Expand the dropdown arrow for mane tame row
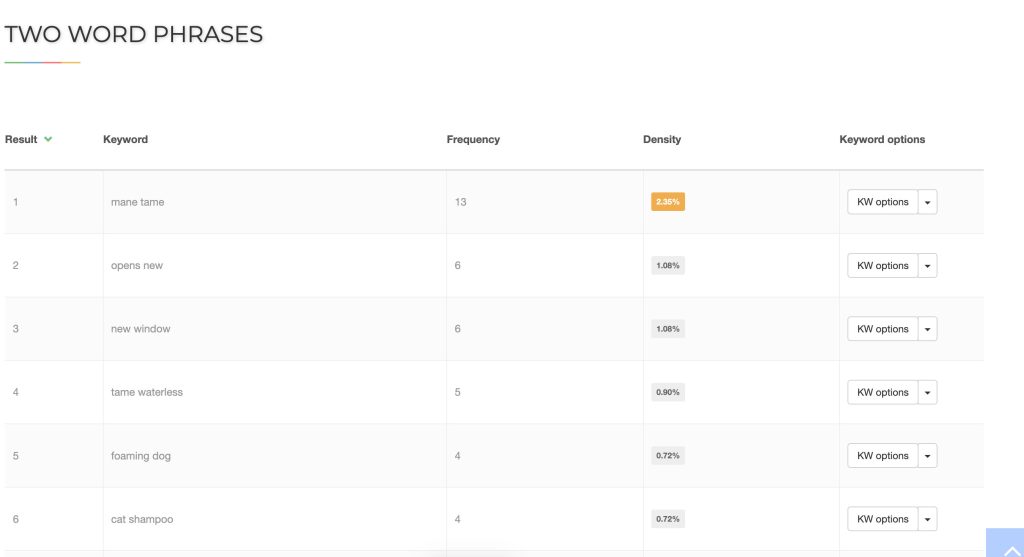This screenshot has height=557, width=1024. pos(928,202)
